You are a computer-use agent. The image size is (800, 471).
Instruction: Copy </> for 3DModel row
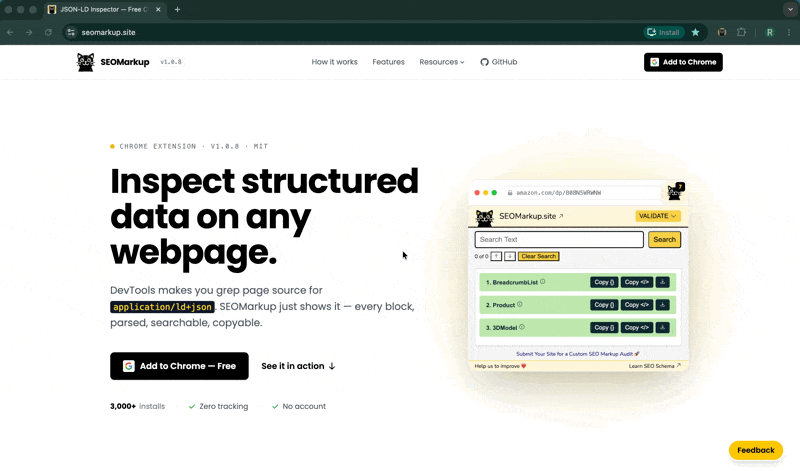pos(637,328)
